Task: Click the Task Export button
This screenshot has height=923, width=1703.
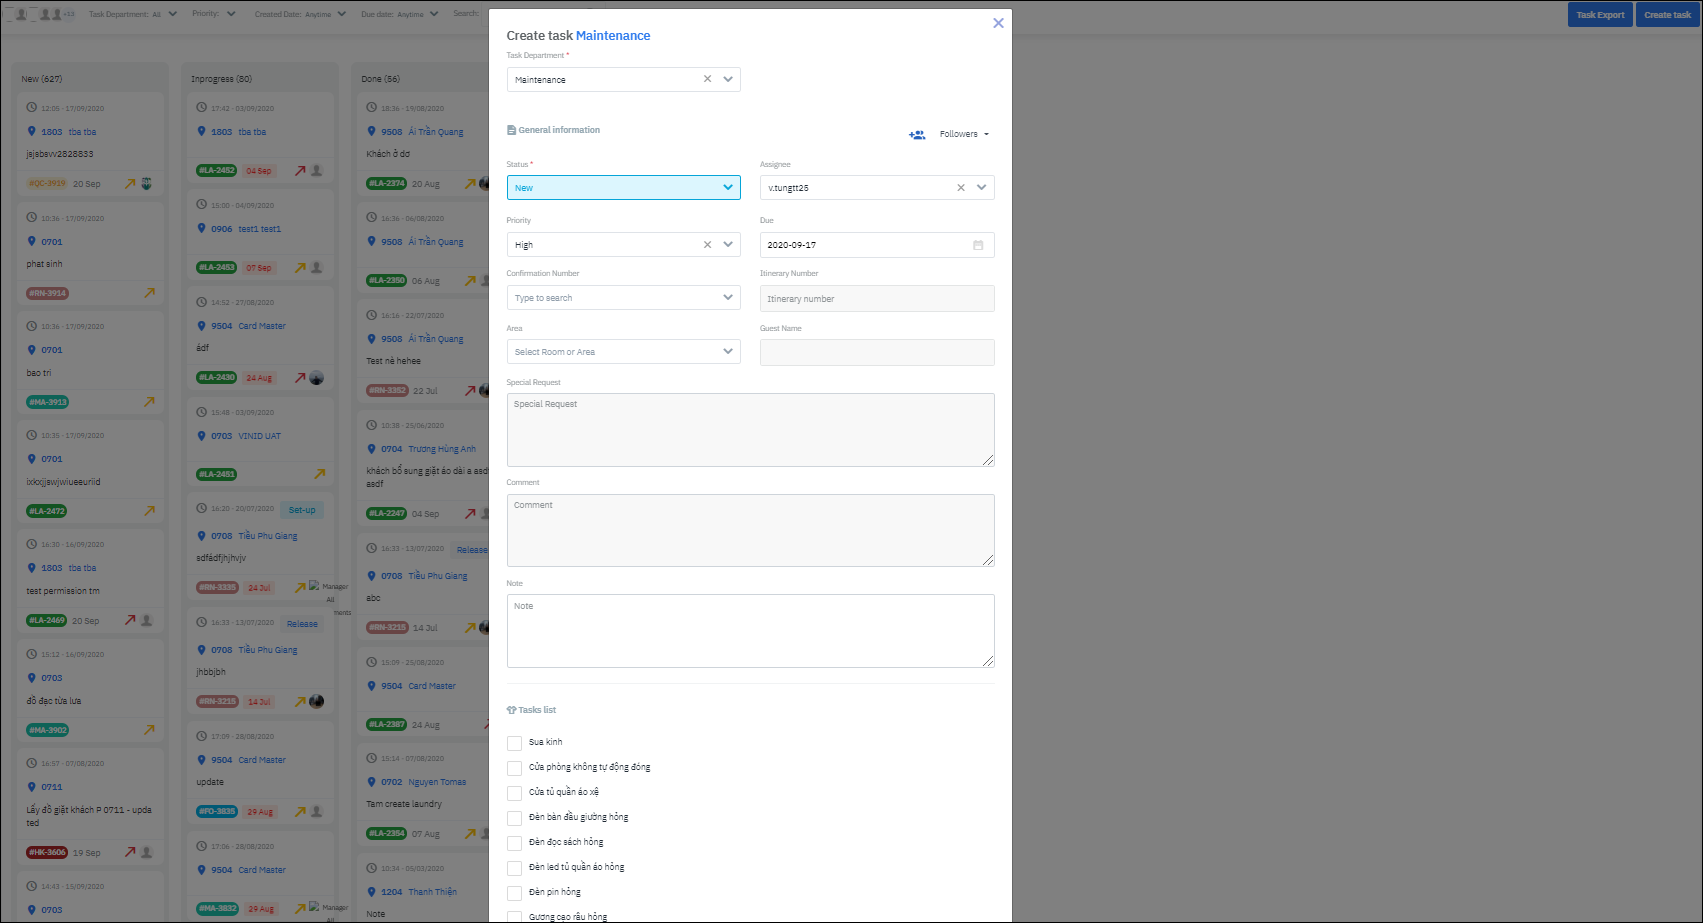Action: click(1599, 15)
